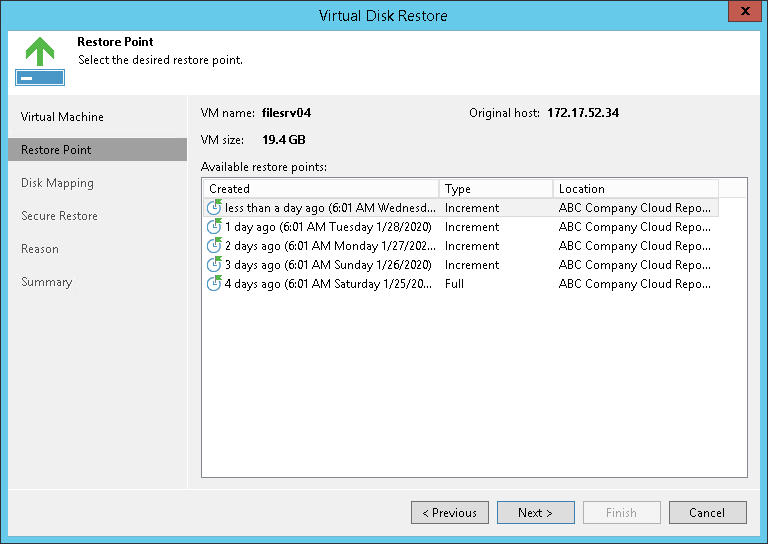Open the Disk Mapping step
The image size is (768, 544).
[x=57, y=183]
